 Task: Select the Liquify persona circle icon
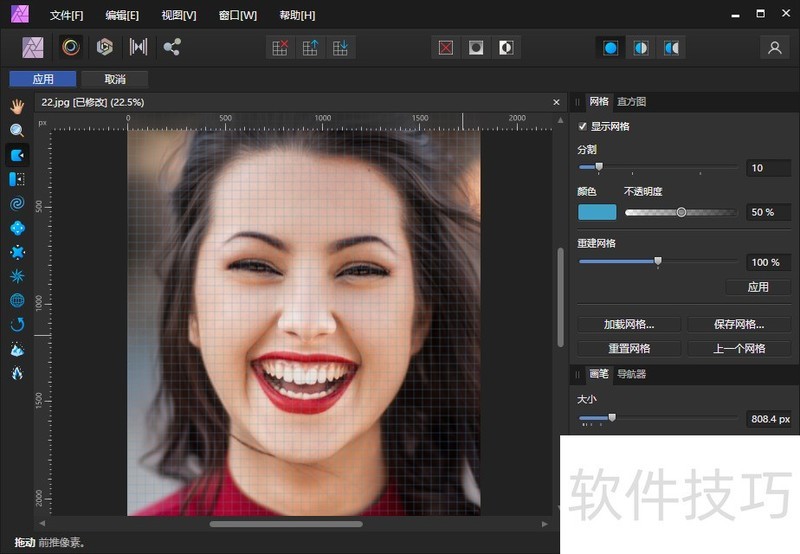(x=71, y=47)
